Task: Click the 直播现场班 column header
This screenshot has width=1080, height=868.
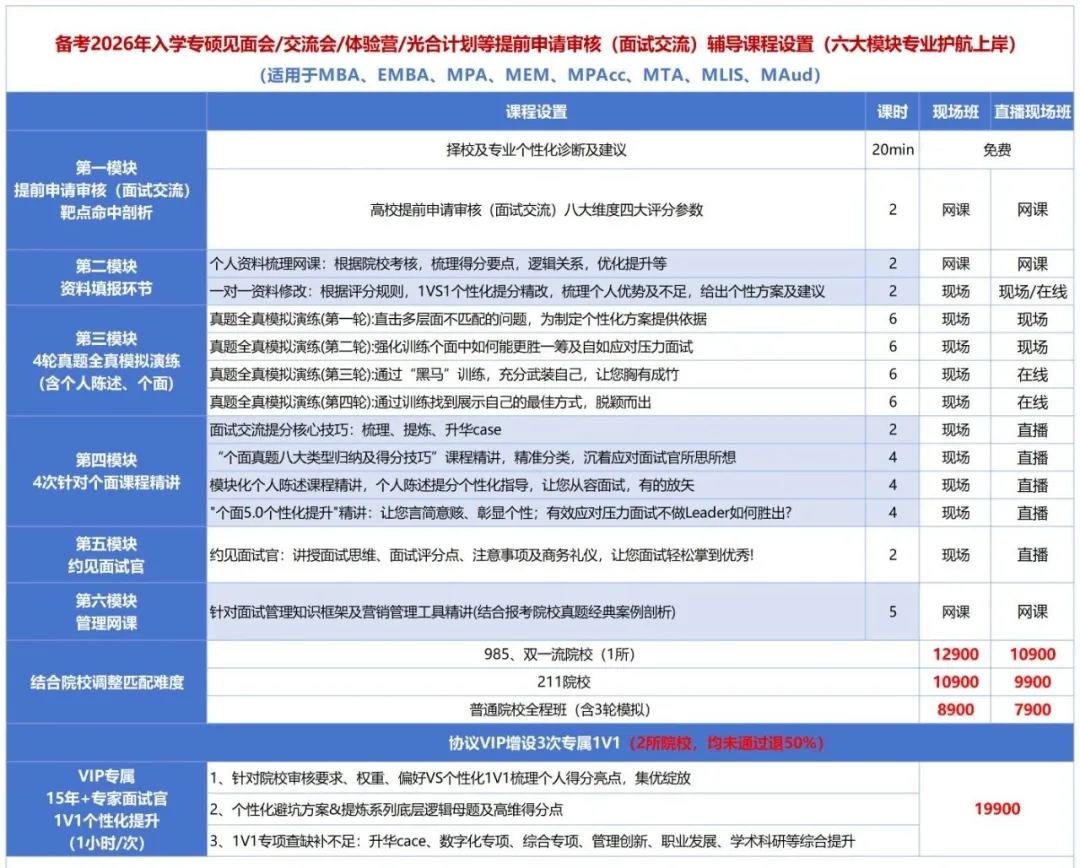Action: (1031, 113)
